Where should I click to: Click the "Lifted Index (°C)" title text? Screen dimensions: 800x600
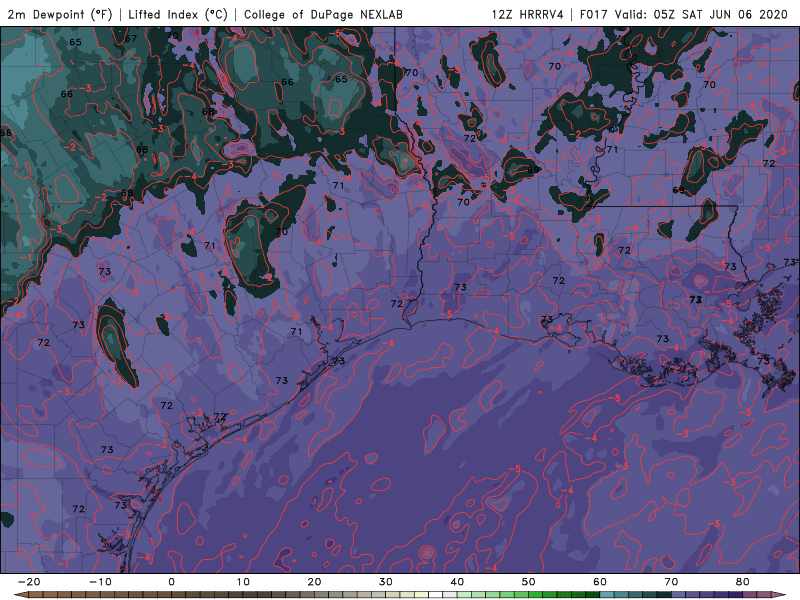(178, 15)
